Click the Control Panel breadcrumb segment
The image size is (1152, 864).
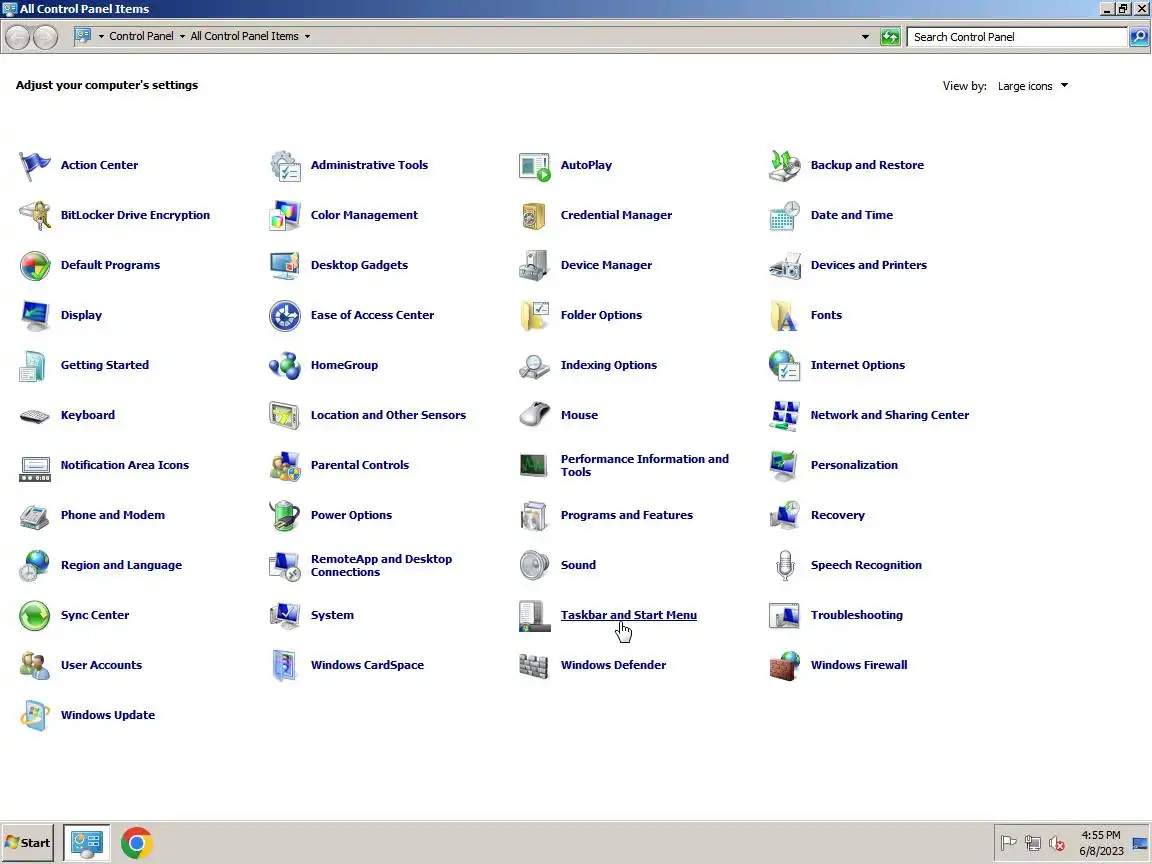point(141,36)
